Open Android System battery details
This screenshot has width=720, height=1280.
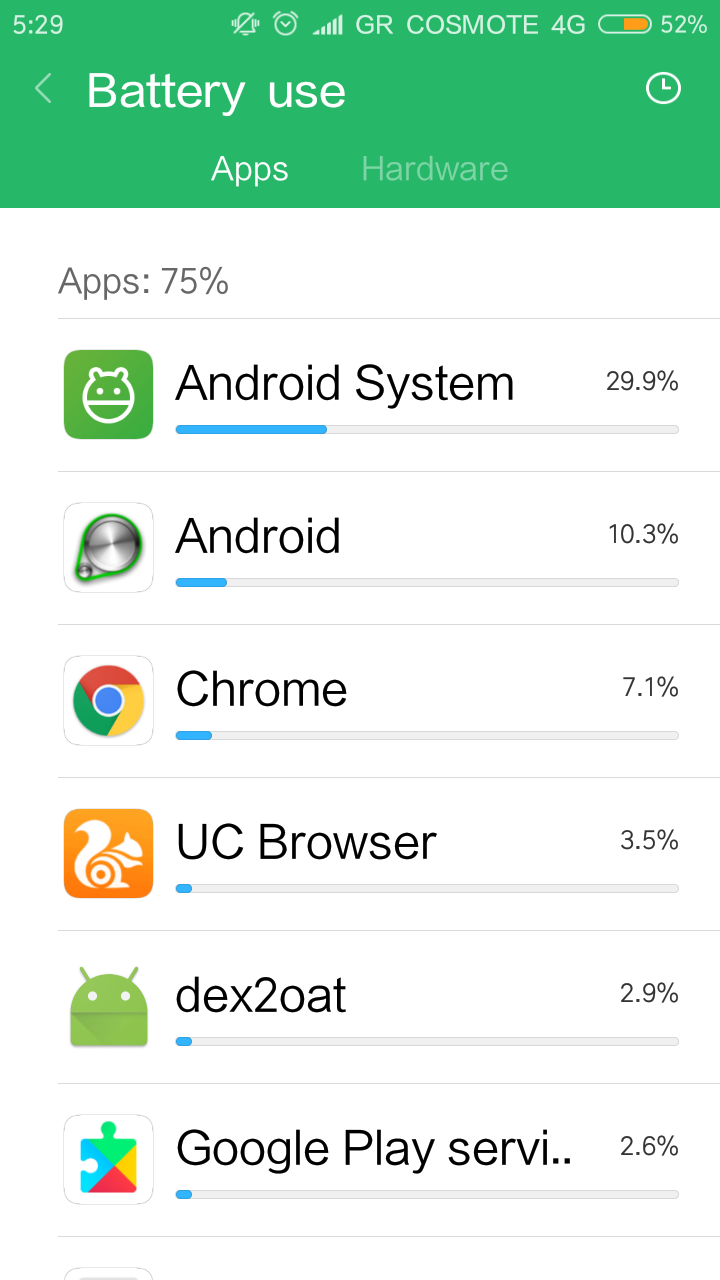[344, 384]
